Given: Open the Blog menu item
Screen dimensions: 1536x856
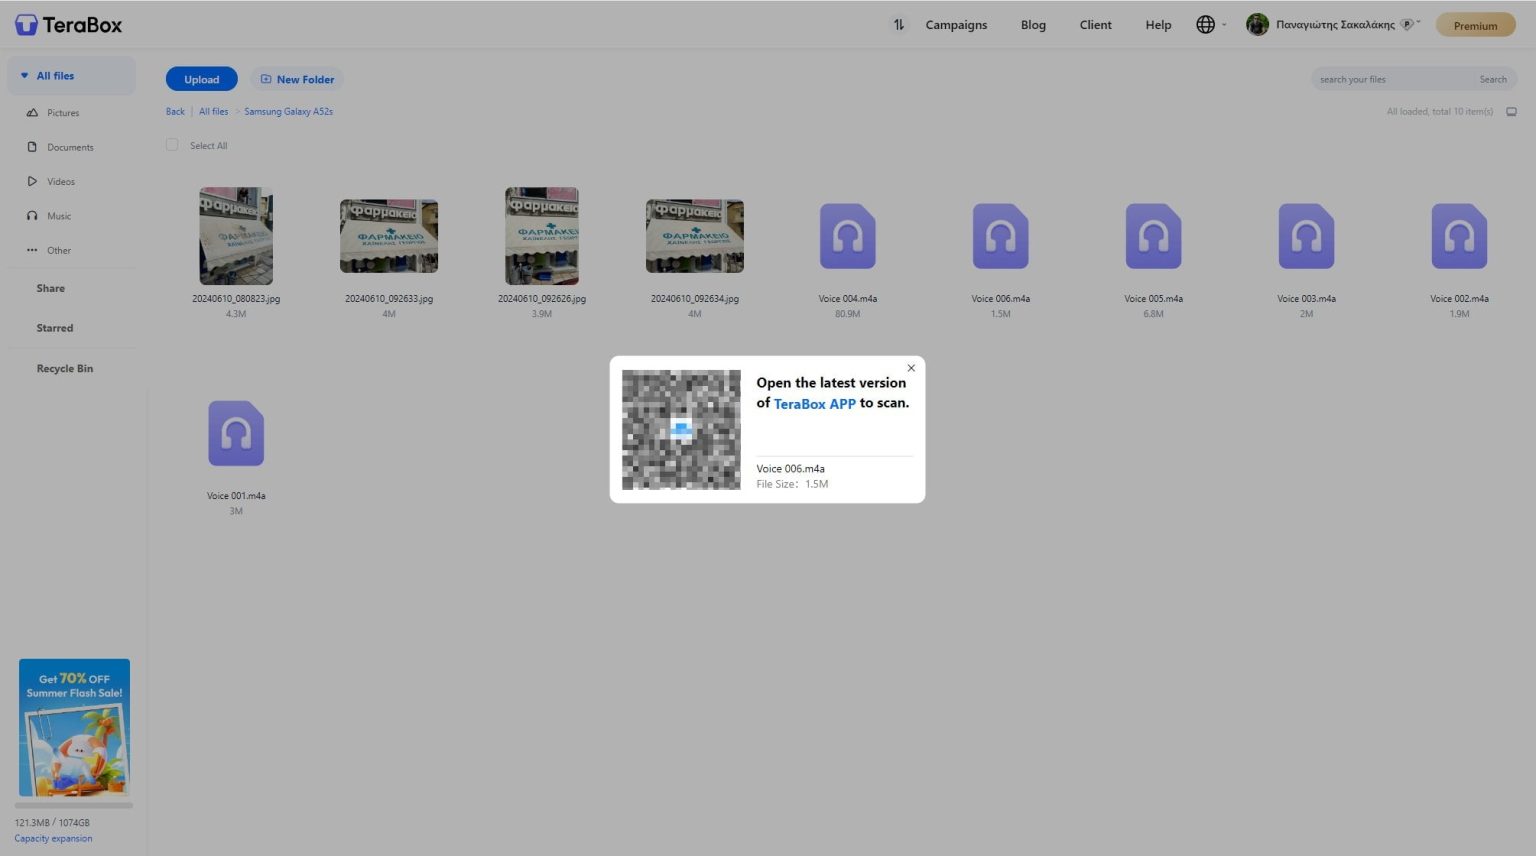Looking at the screenshot, I should tap(1032, 24).
